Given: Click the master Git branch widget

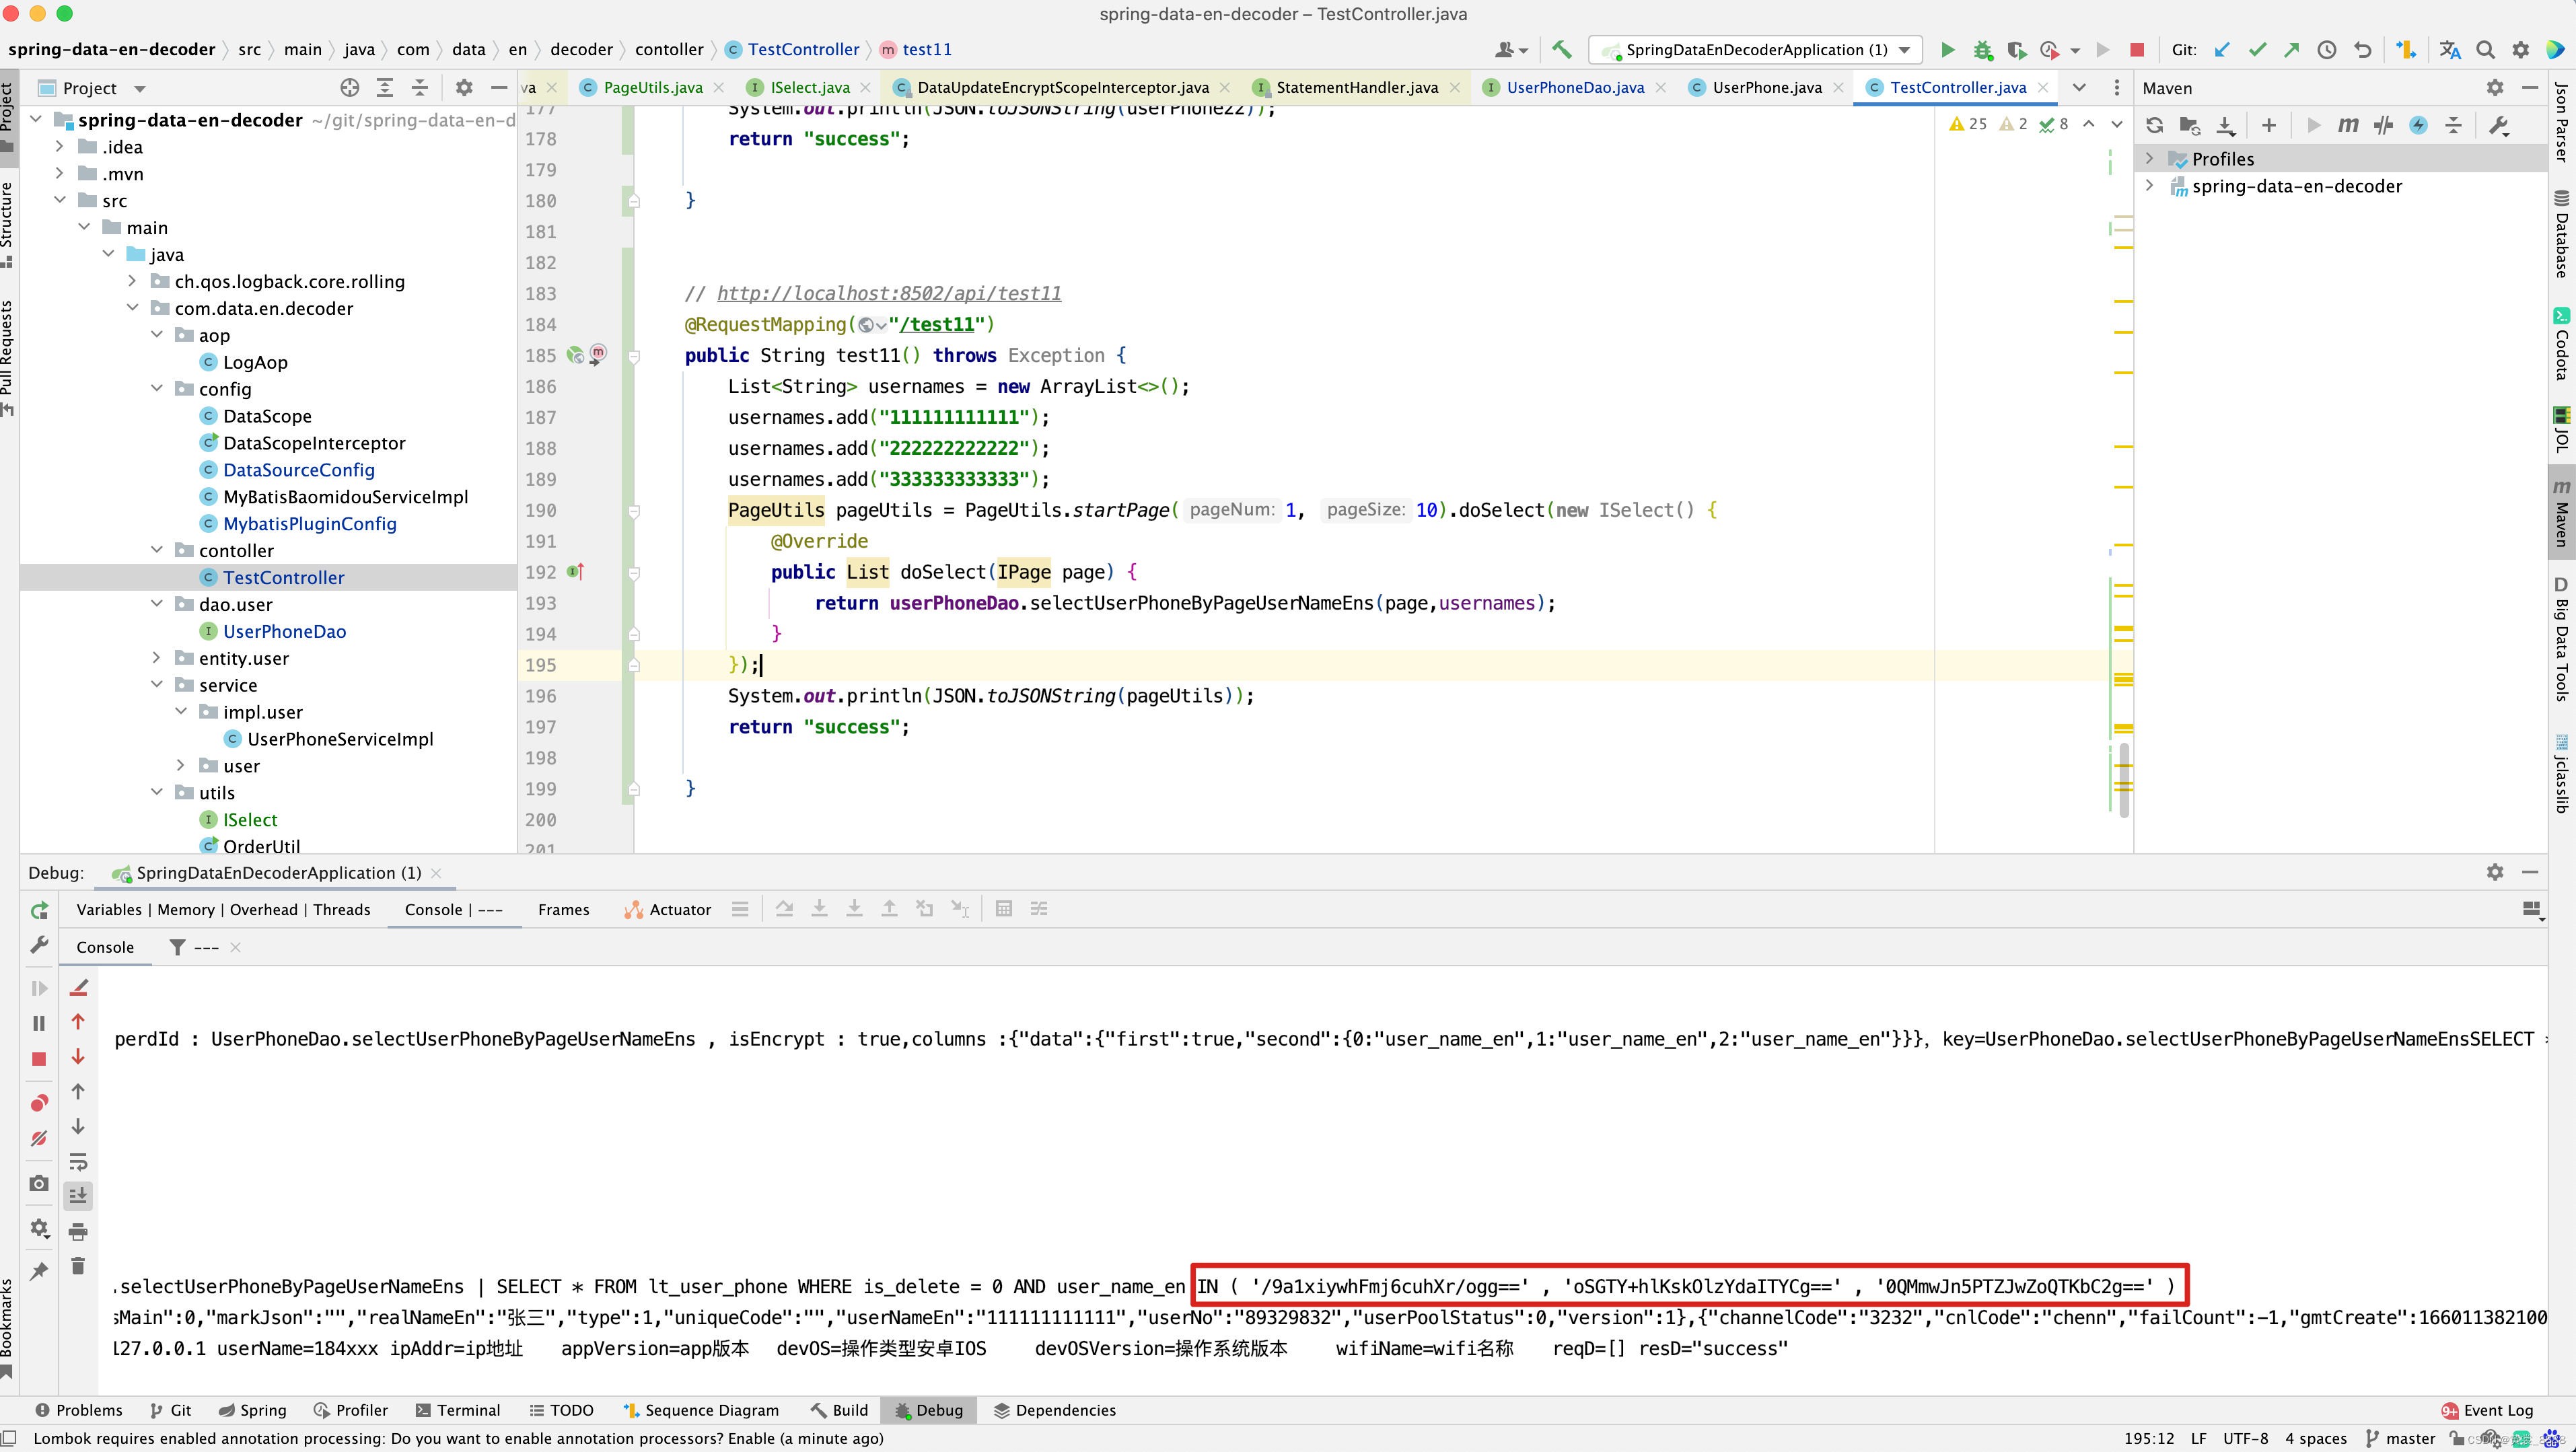Looking at the screenshot, I should (2400, 1438).
